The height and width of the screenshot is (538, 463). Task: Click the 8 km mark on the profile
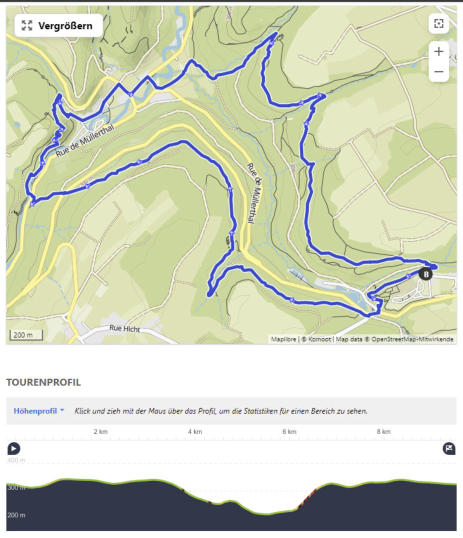click(x=384, y=431)
